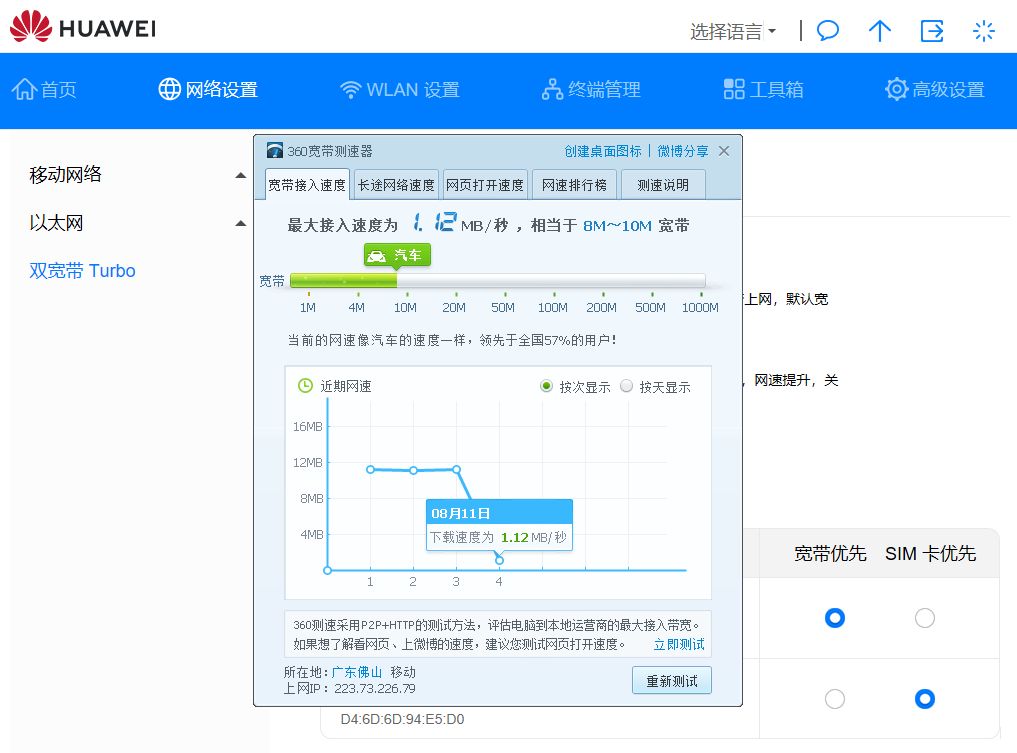Click the gear icon beside 高级设置

tap(896, 90)
